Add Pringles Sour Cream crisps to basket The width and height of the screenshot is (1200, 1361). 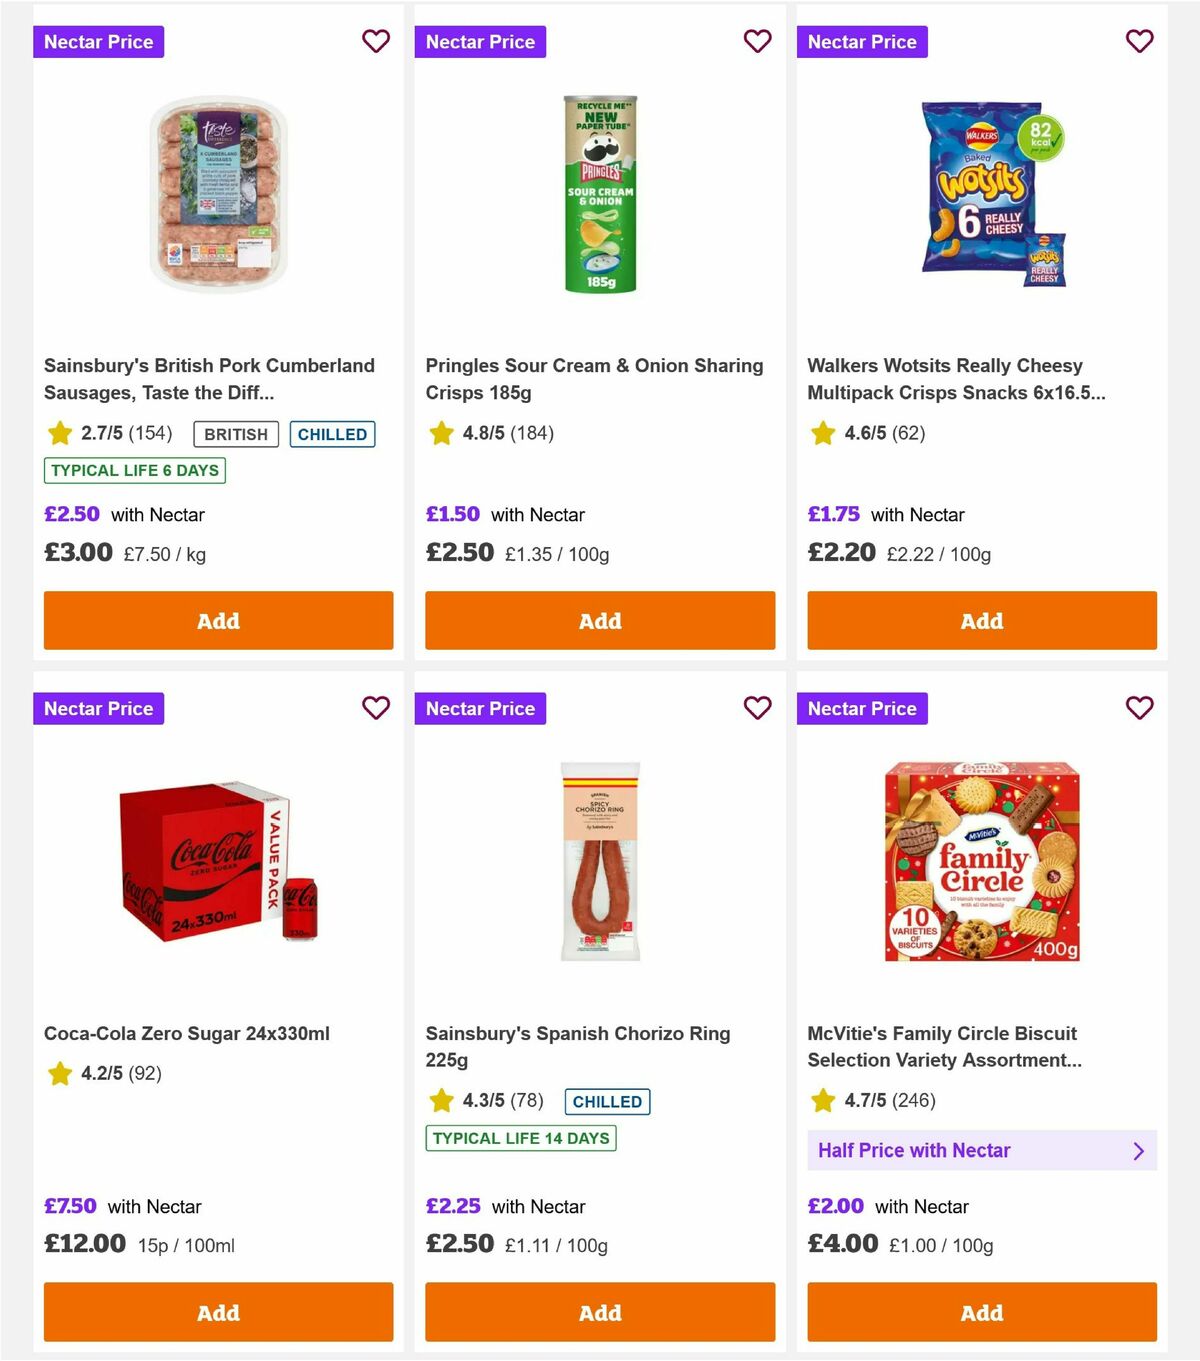(599, 620)
